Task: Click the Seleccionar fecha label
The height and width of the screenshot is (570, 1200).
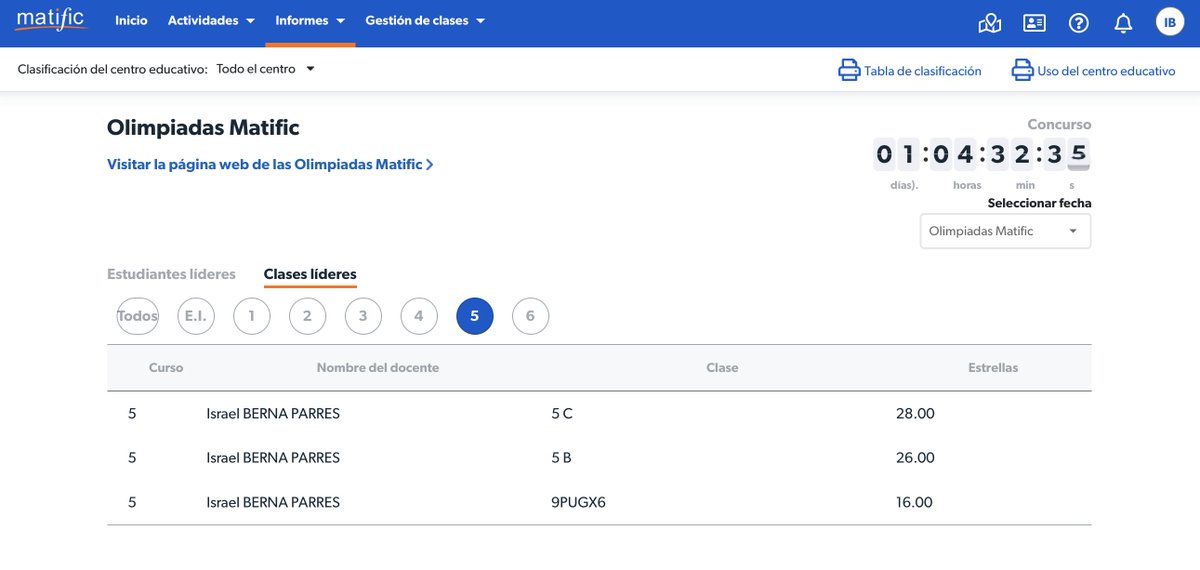Action: (x=1039, y=203)
